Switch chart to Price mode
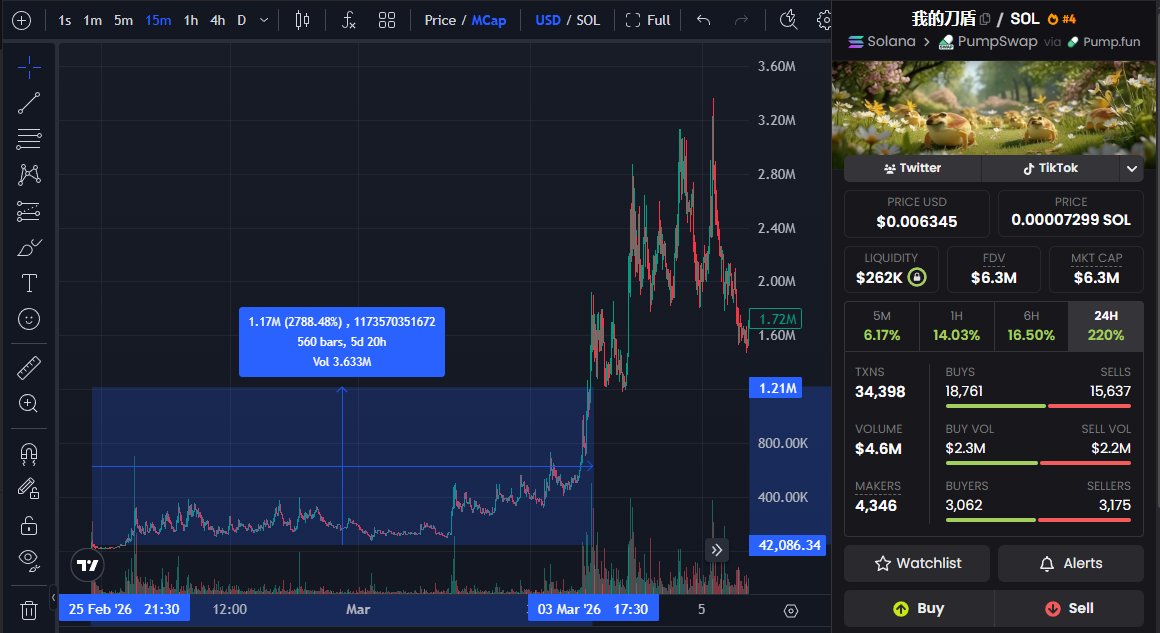This screenshot has height=633, width=1160. tap(440, 20)
